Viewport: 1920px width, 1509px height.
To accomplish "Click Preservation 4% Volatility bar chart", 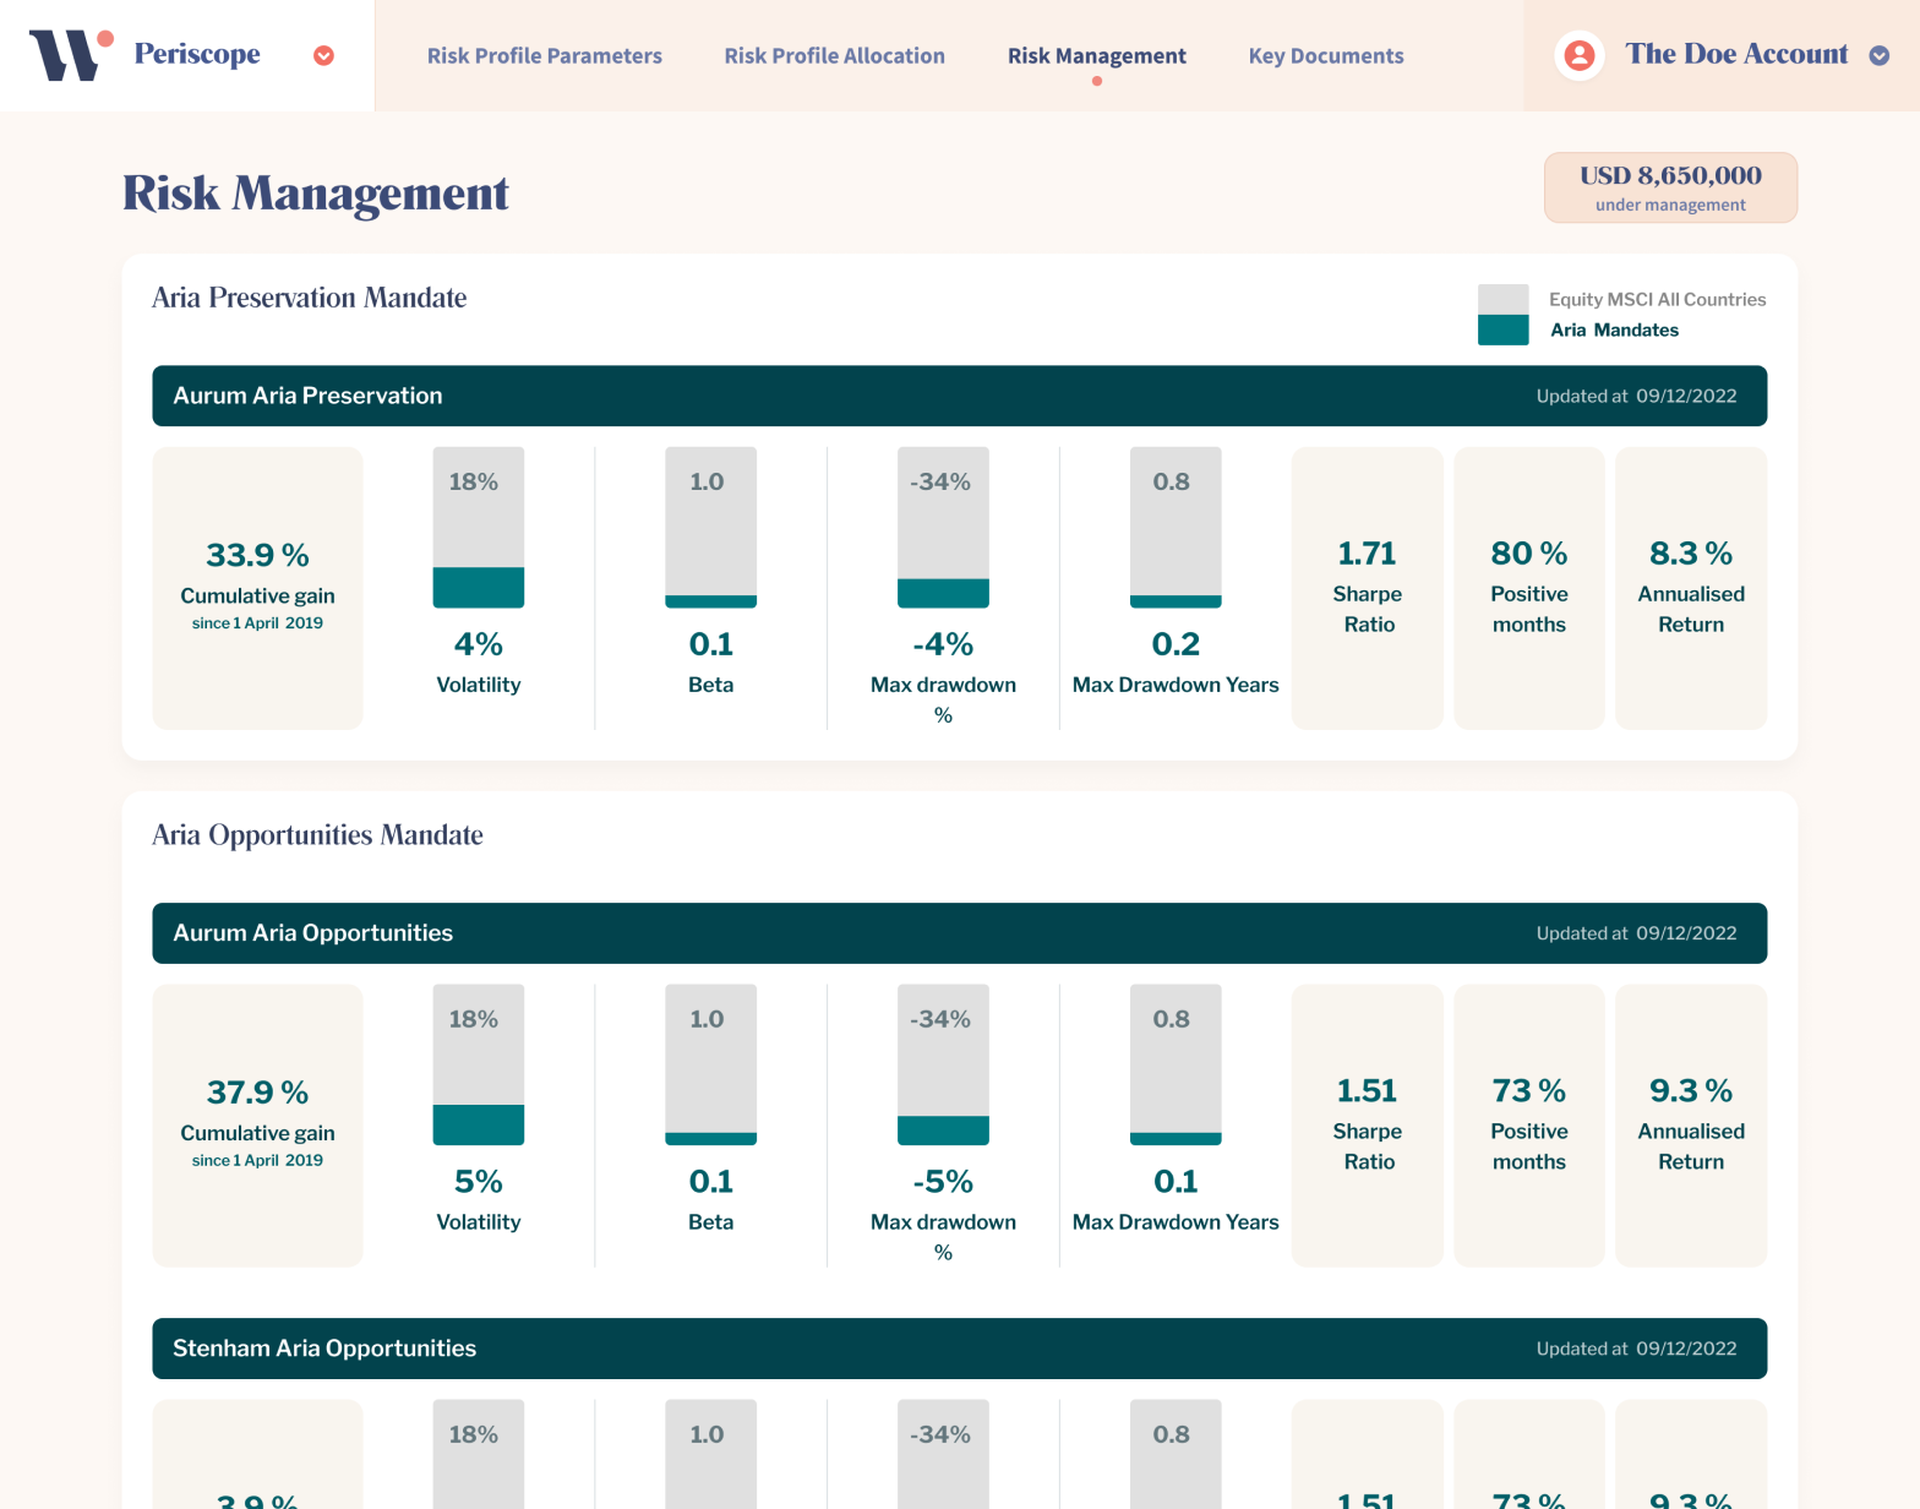I will (x=478, y=528).
